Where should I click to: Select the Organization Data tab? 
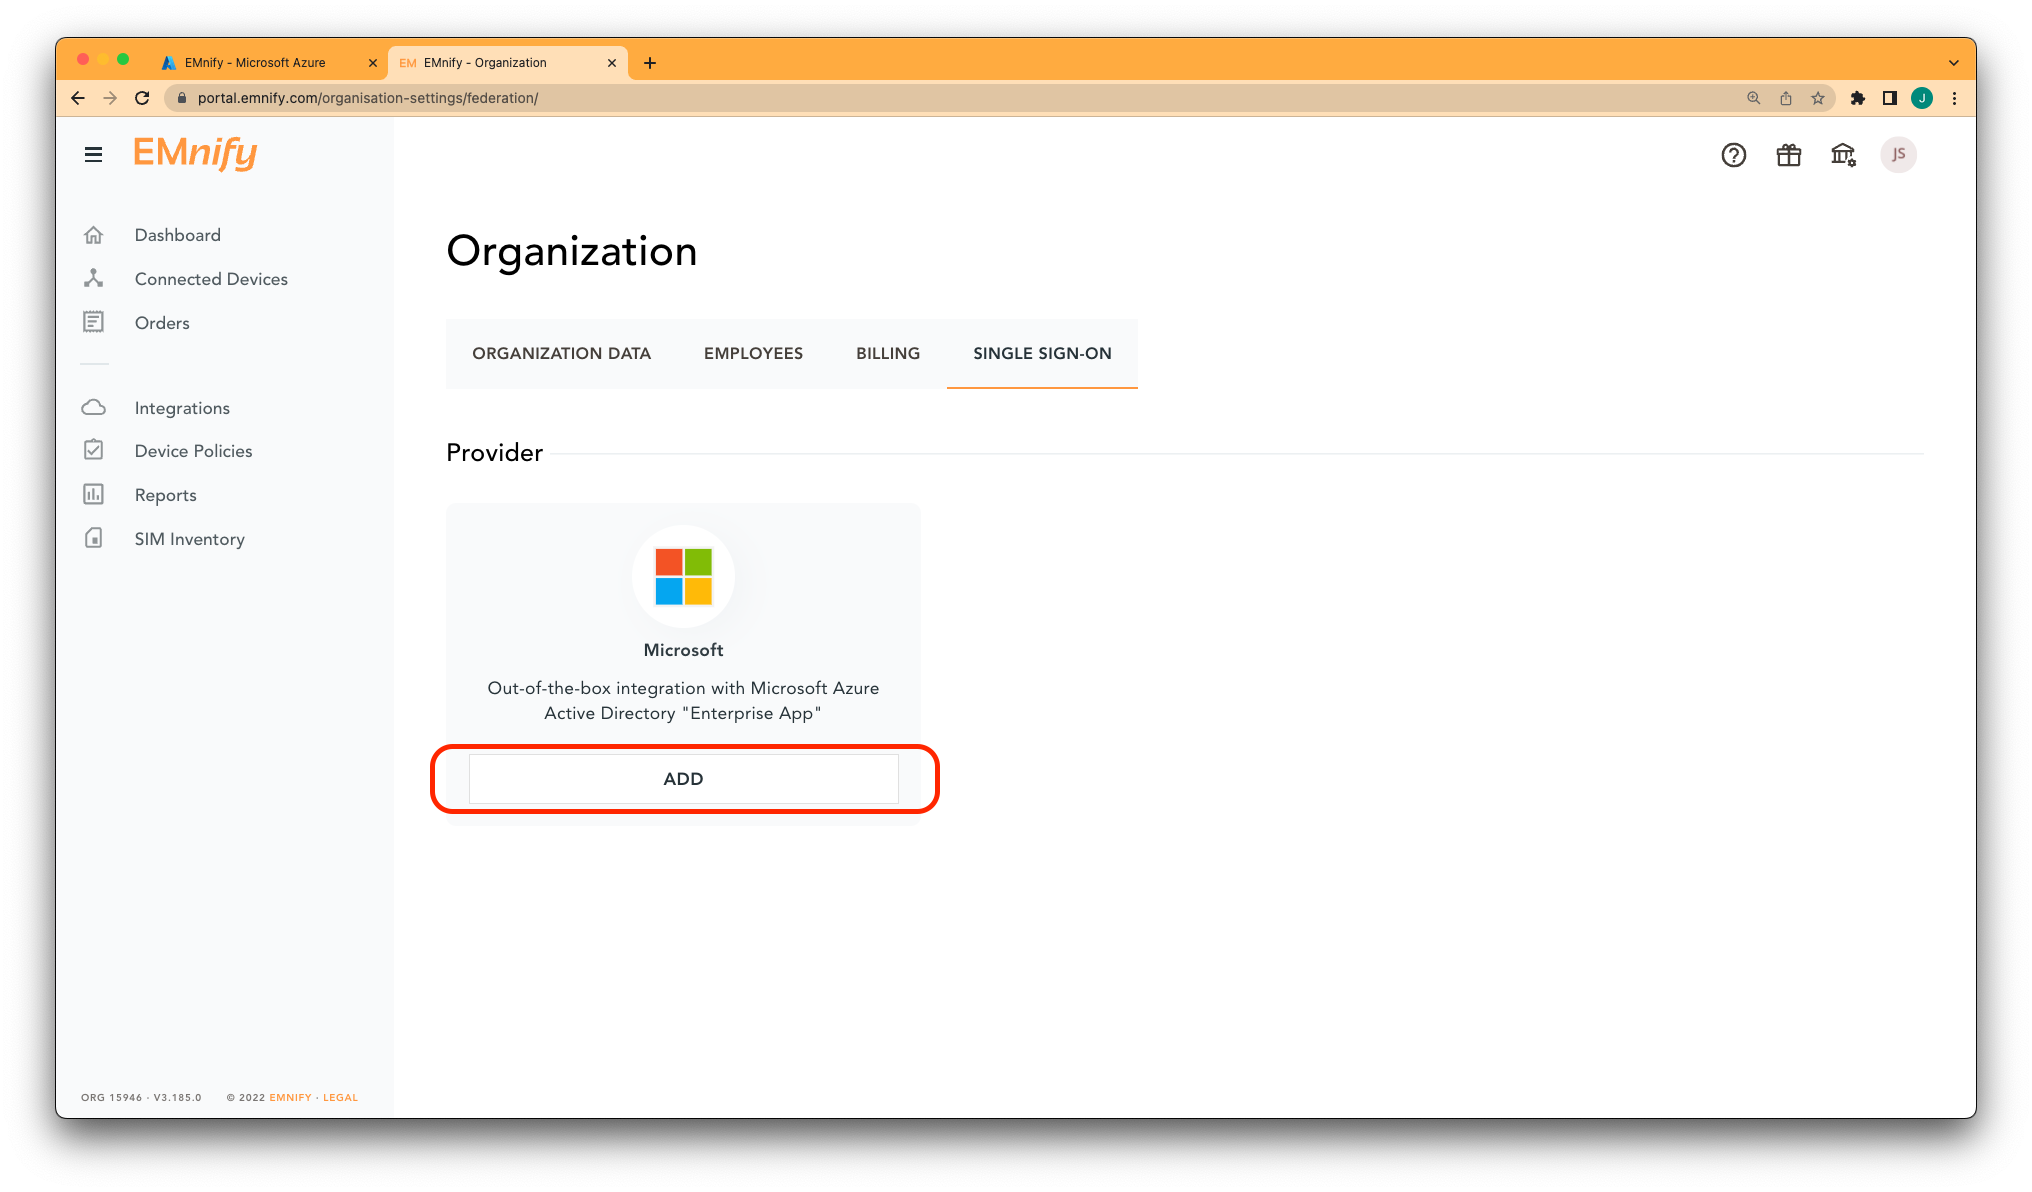pyautogui.click(x=561, y=353)
